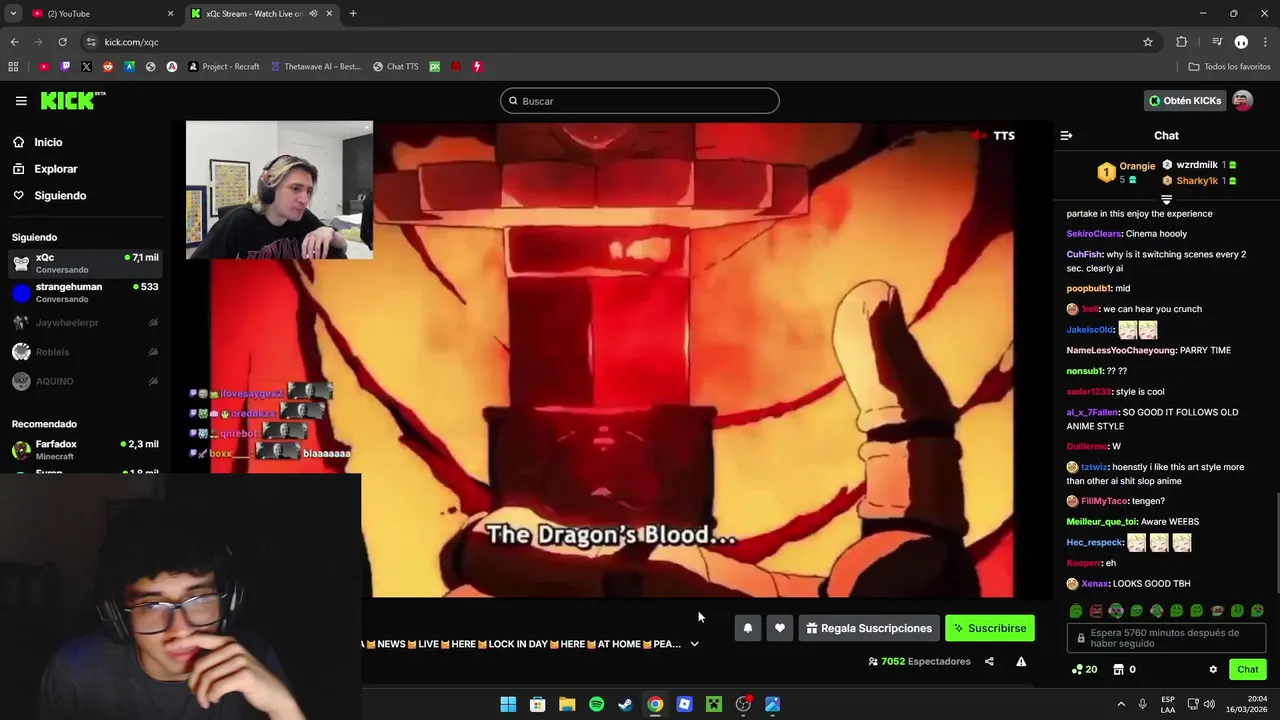Click the Buscar search field

(x=640, y=101)
